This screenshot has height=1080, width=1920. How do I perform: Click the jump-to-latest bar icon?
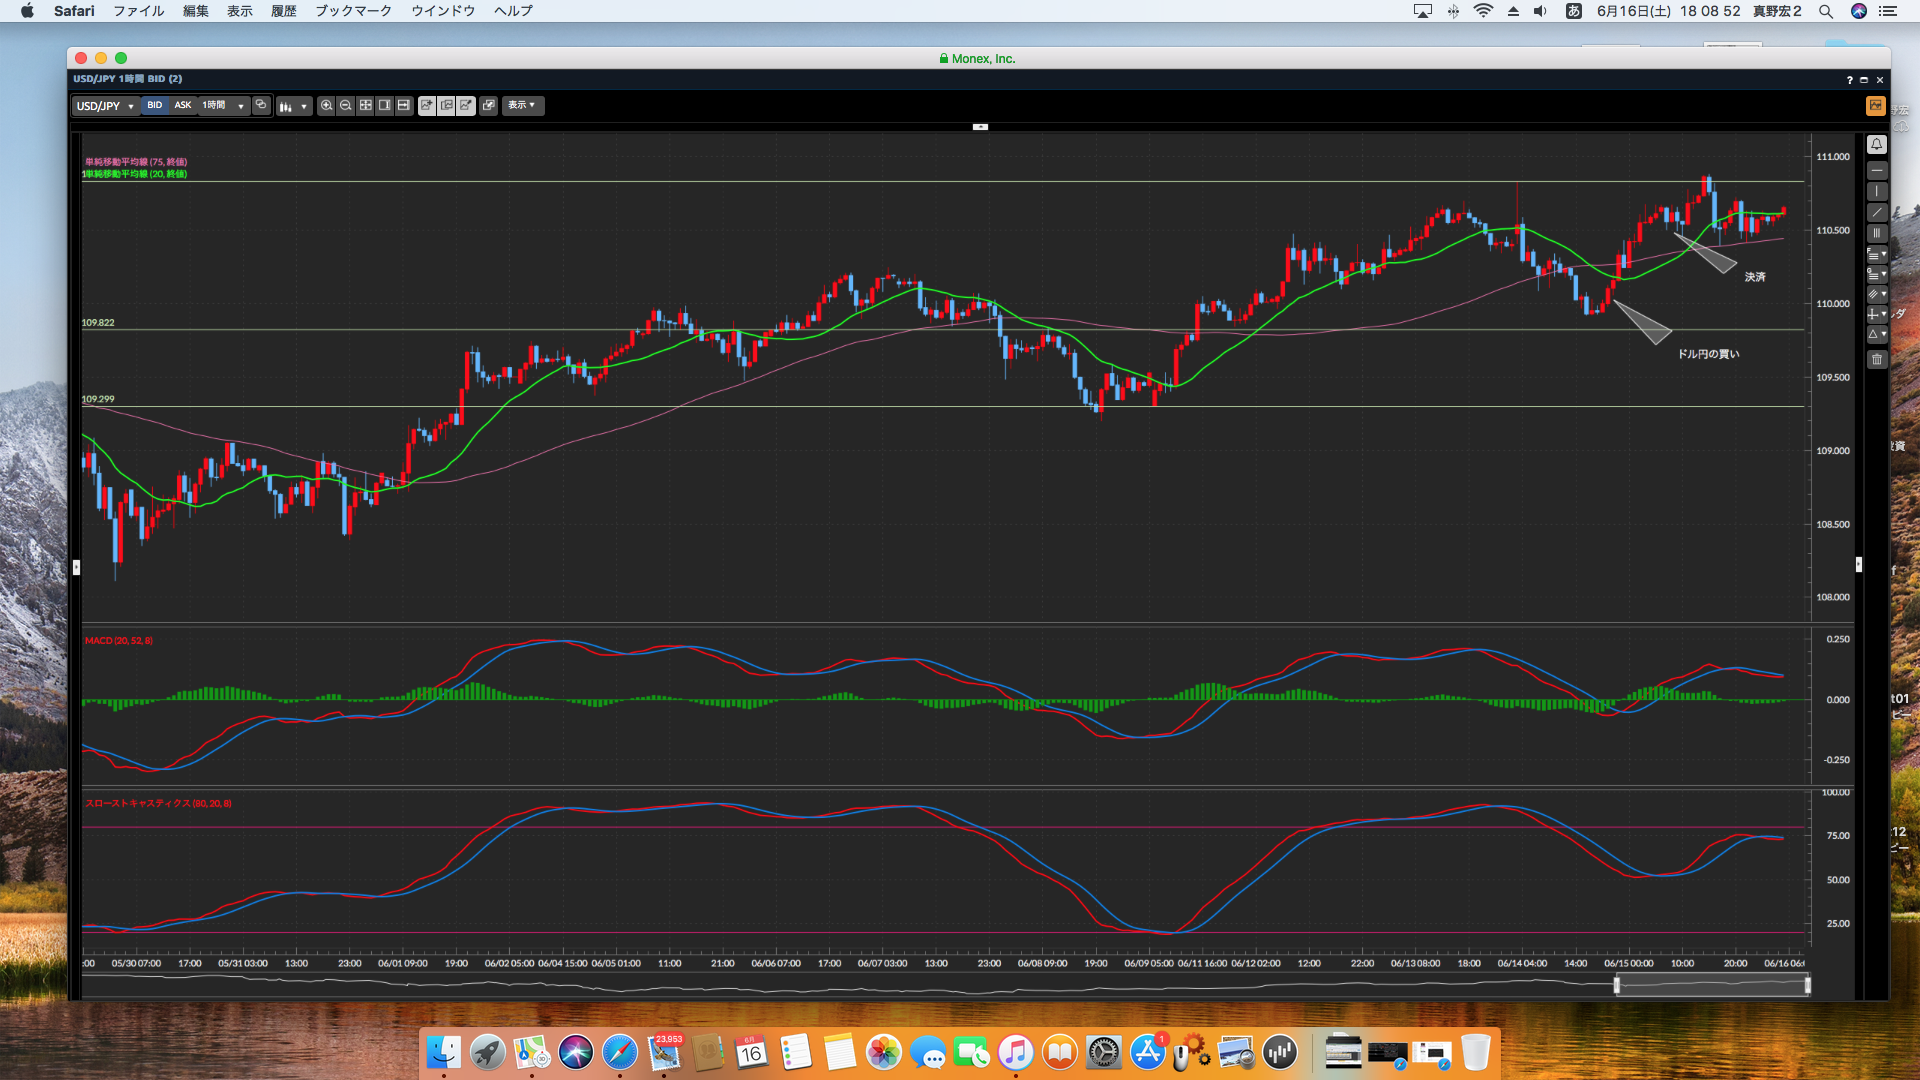(x=404, y=105)
